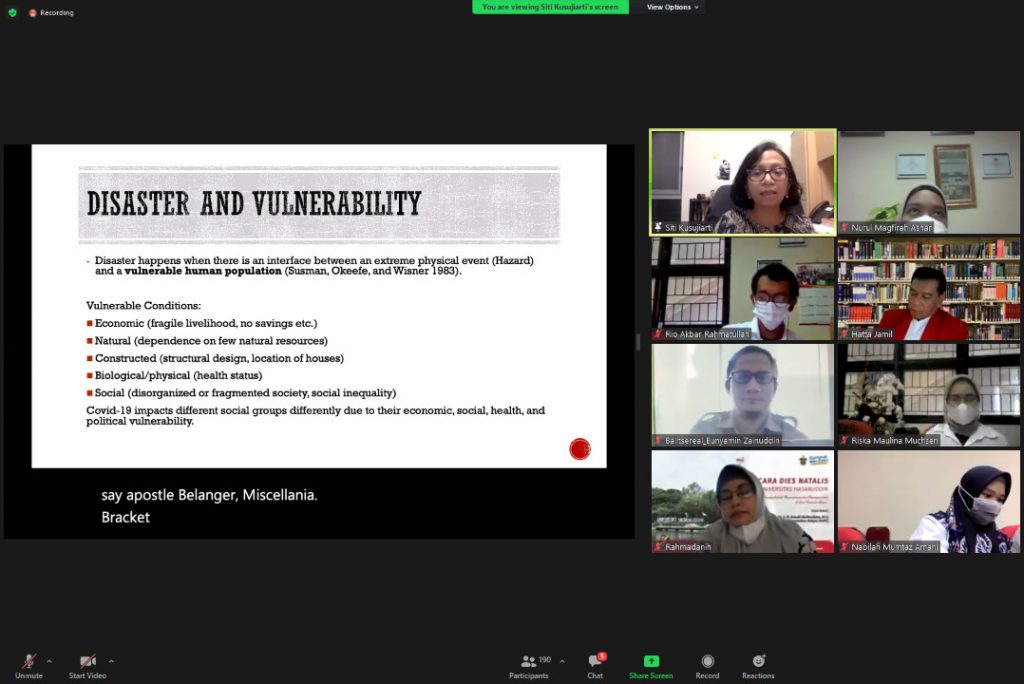This screenshot has width=1024, height=684.
Task: Click the Record icon in the toolbar
Action: (x=707, y=661)
